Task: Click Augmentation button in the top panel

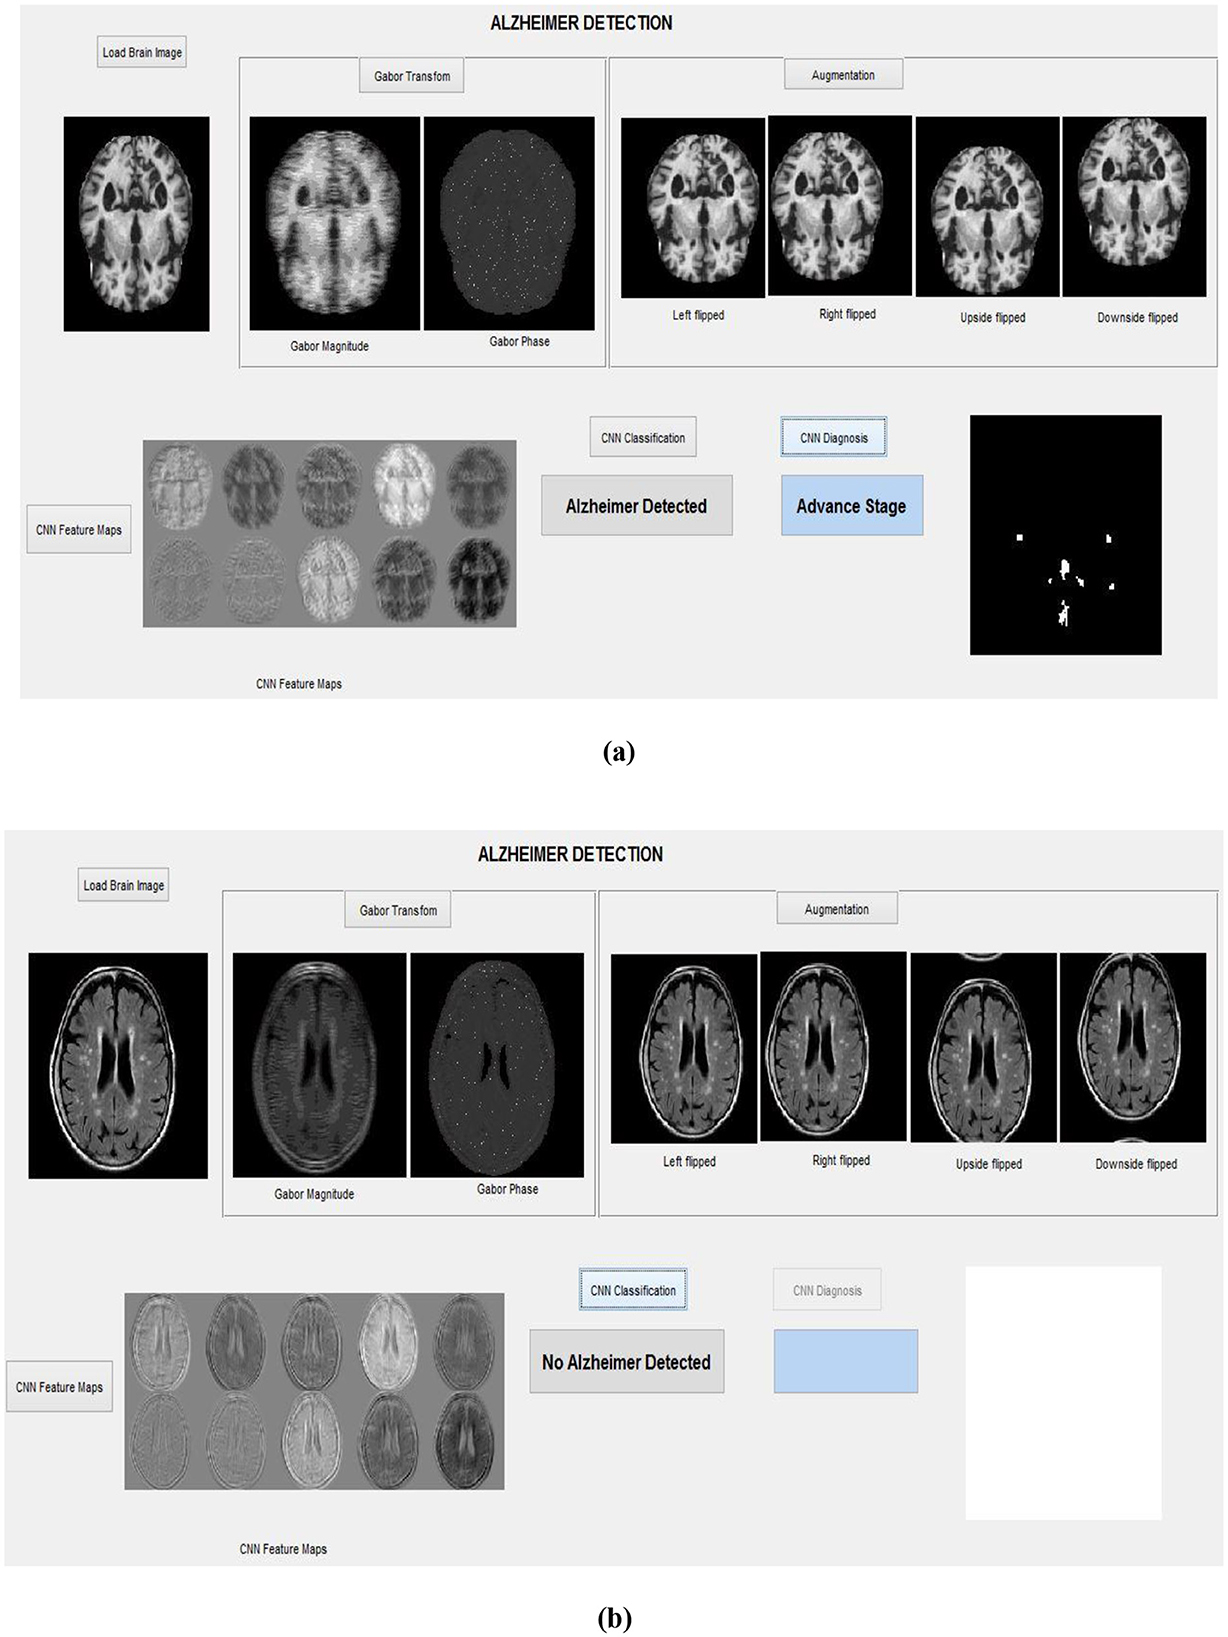Action: (x=843, y=75)
